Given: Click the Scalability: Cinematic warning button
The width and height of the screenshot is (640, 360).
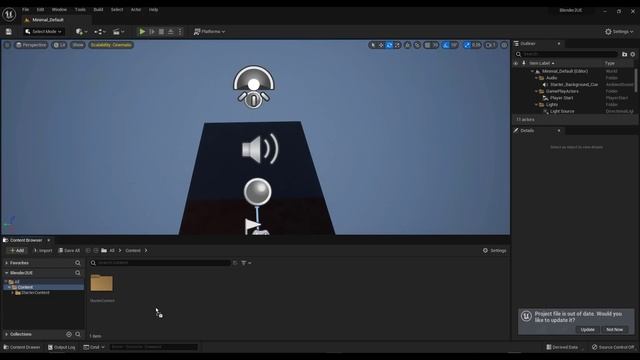Looking at the screenshot, I should tap(111, 45).
